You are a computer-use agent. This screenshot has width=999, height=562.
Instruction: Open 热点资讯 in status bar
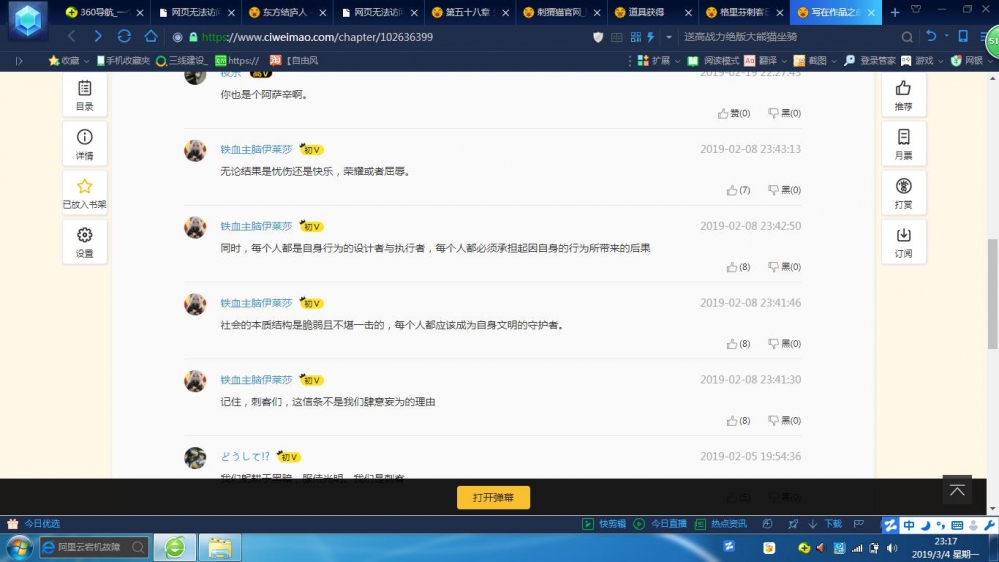(721, 524)
